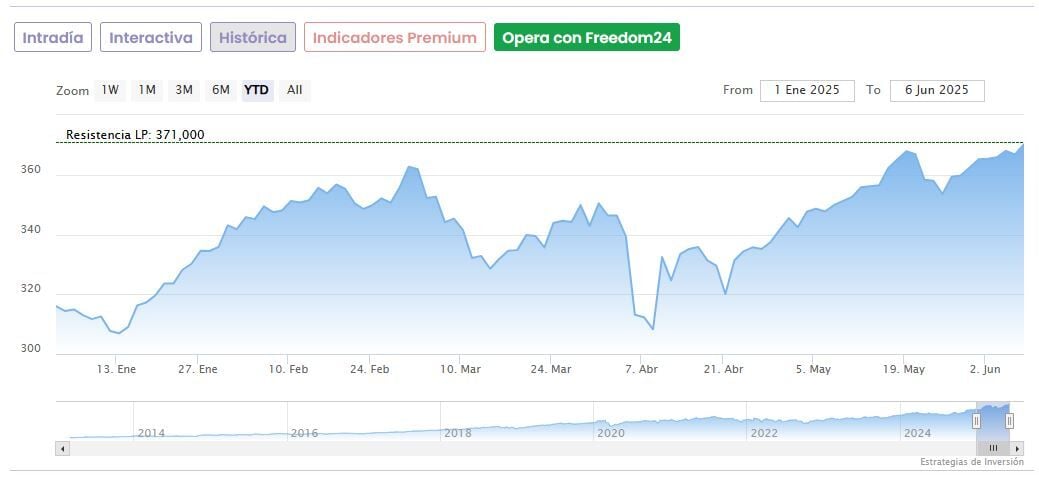This screenshot has height=478, width=1039.
Task: Switch to the Interactiva chart tab
Action: [x=151, y=38]
